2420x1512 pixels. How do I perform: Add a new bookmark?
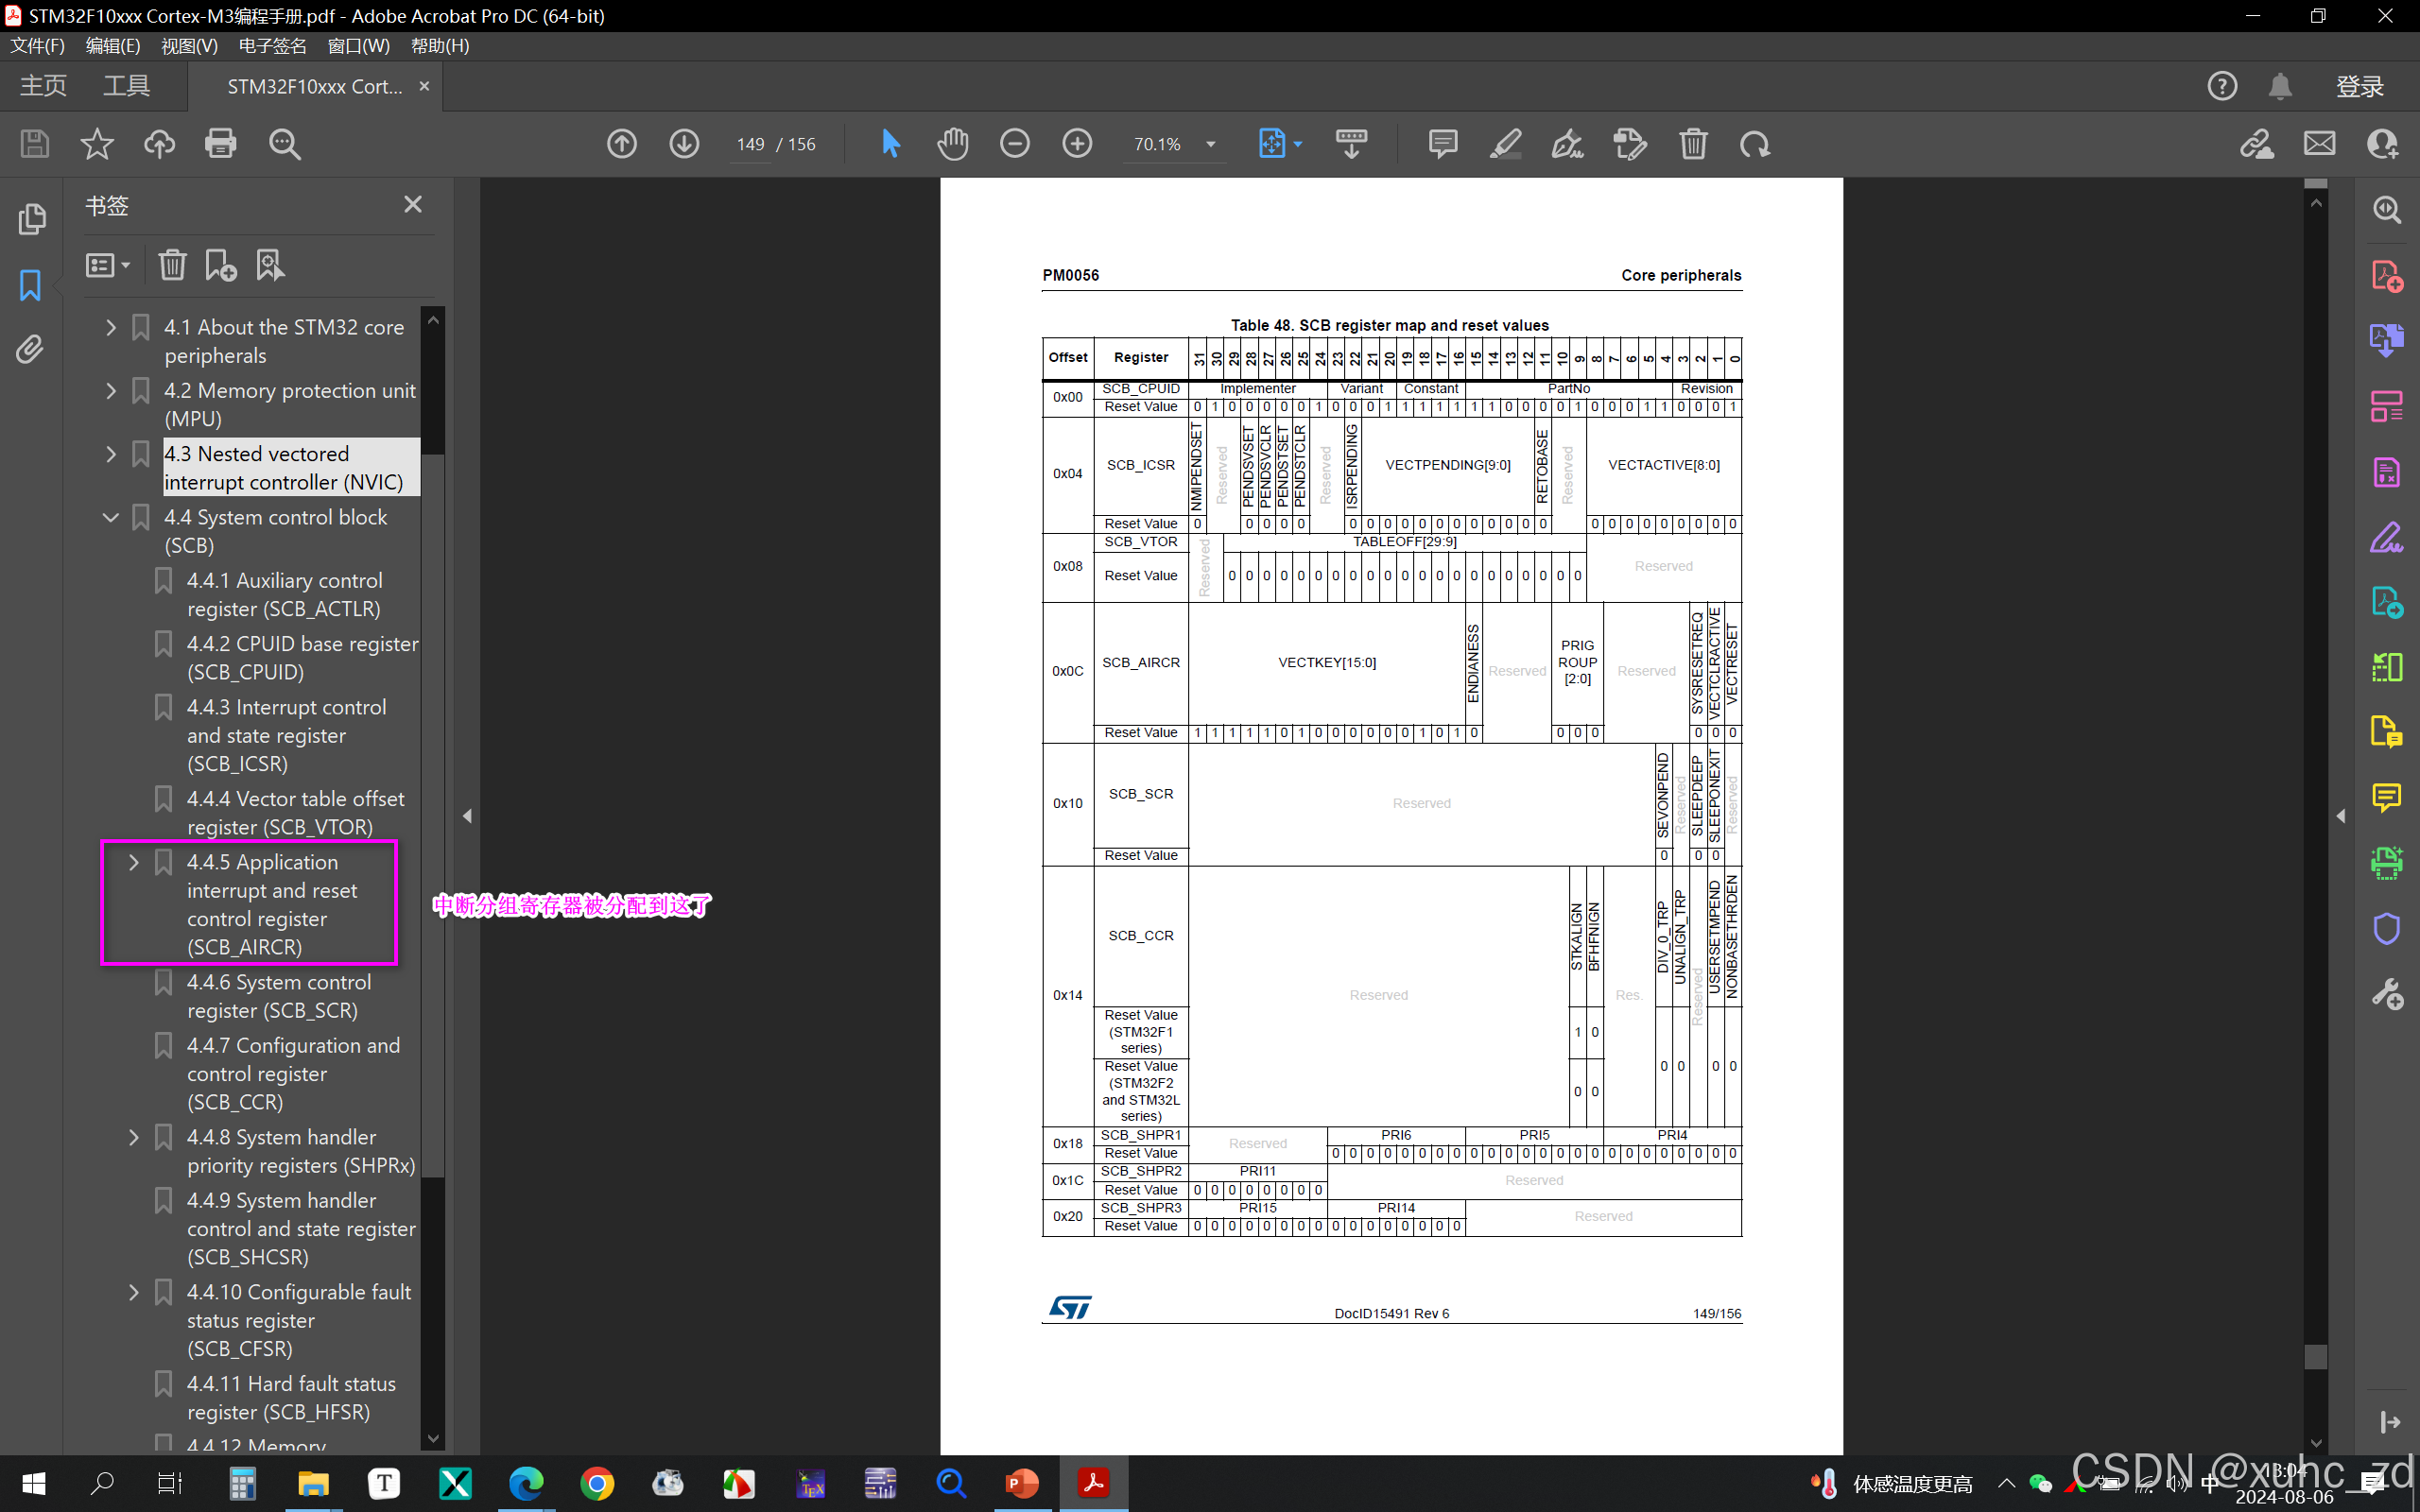click(221, 265)
